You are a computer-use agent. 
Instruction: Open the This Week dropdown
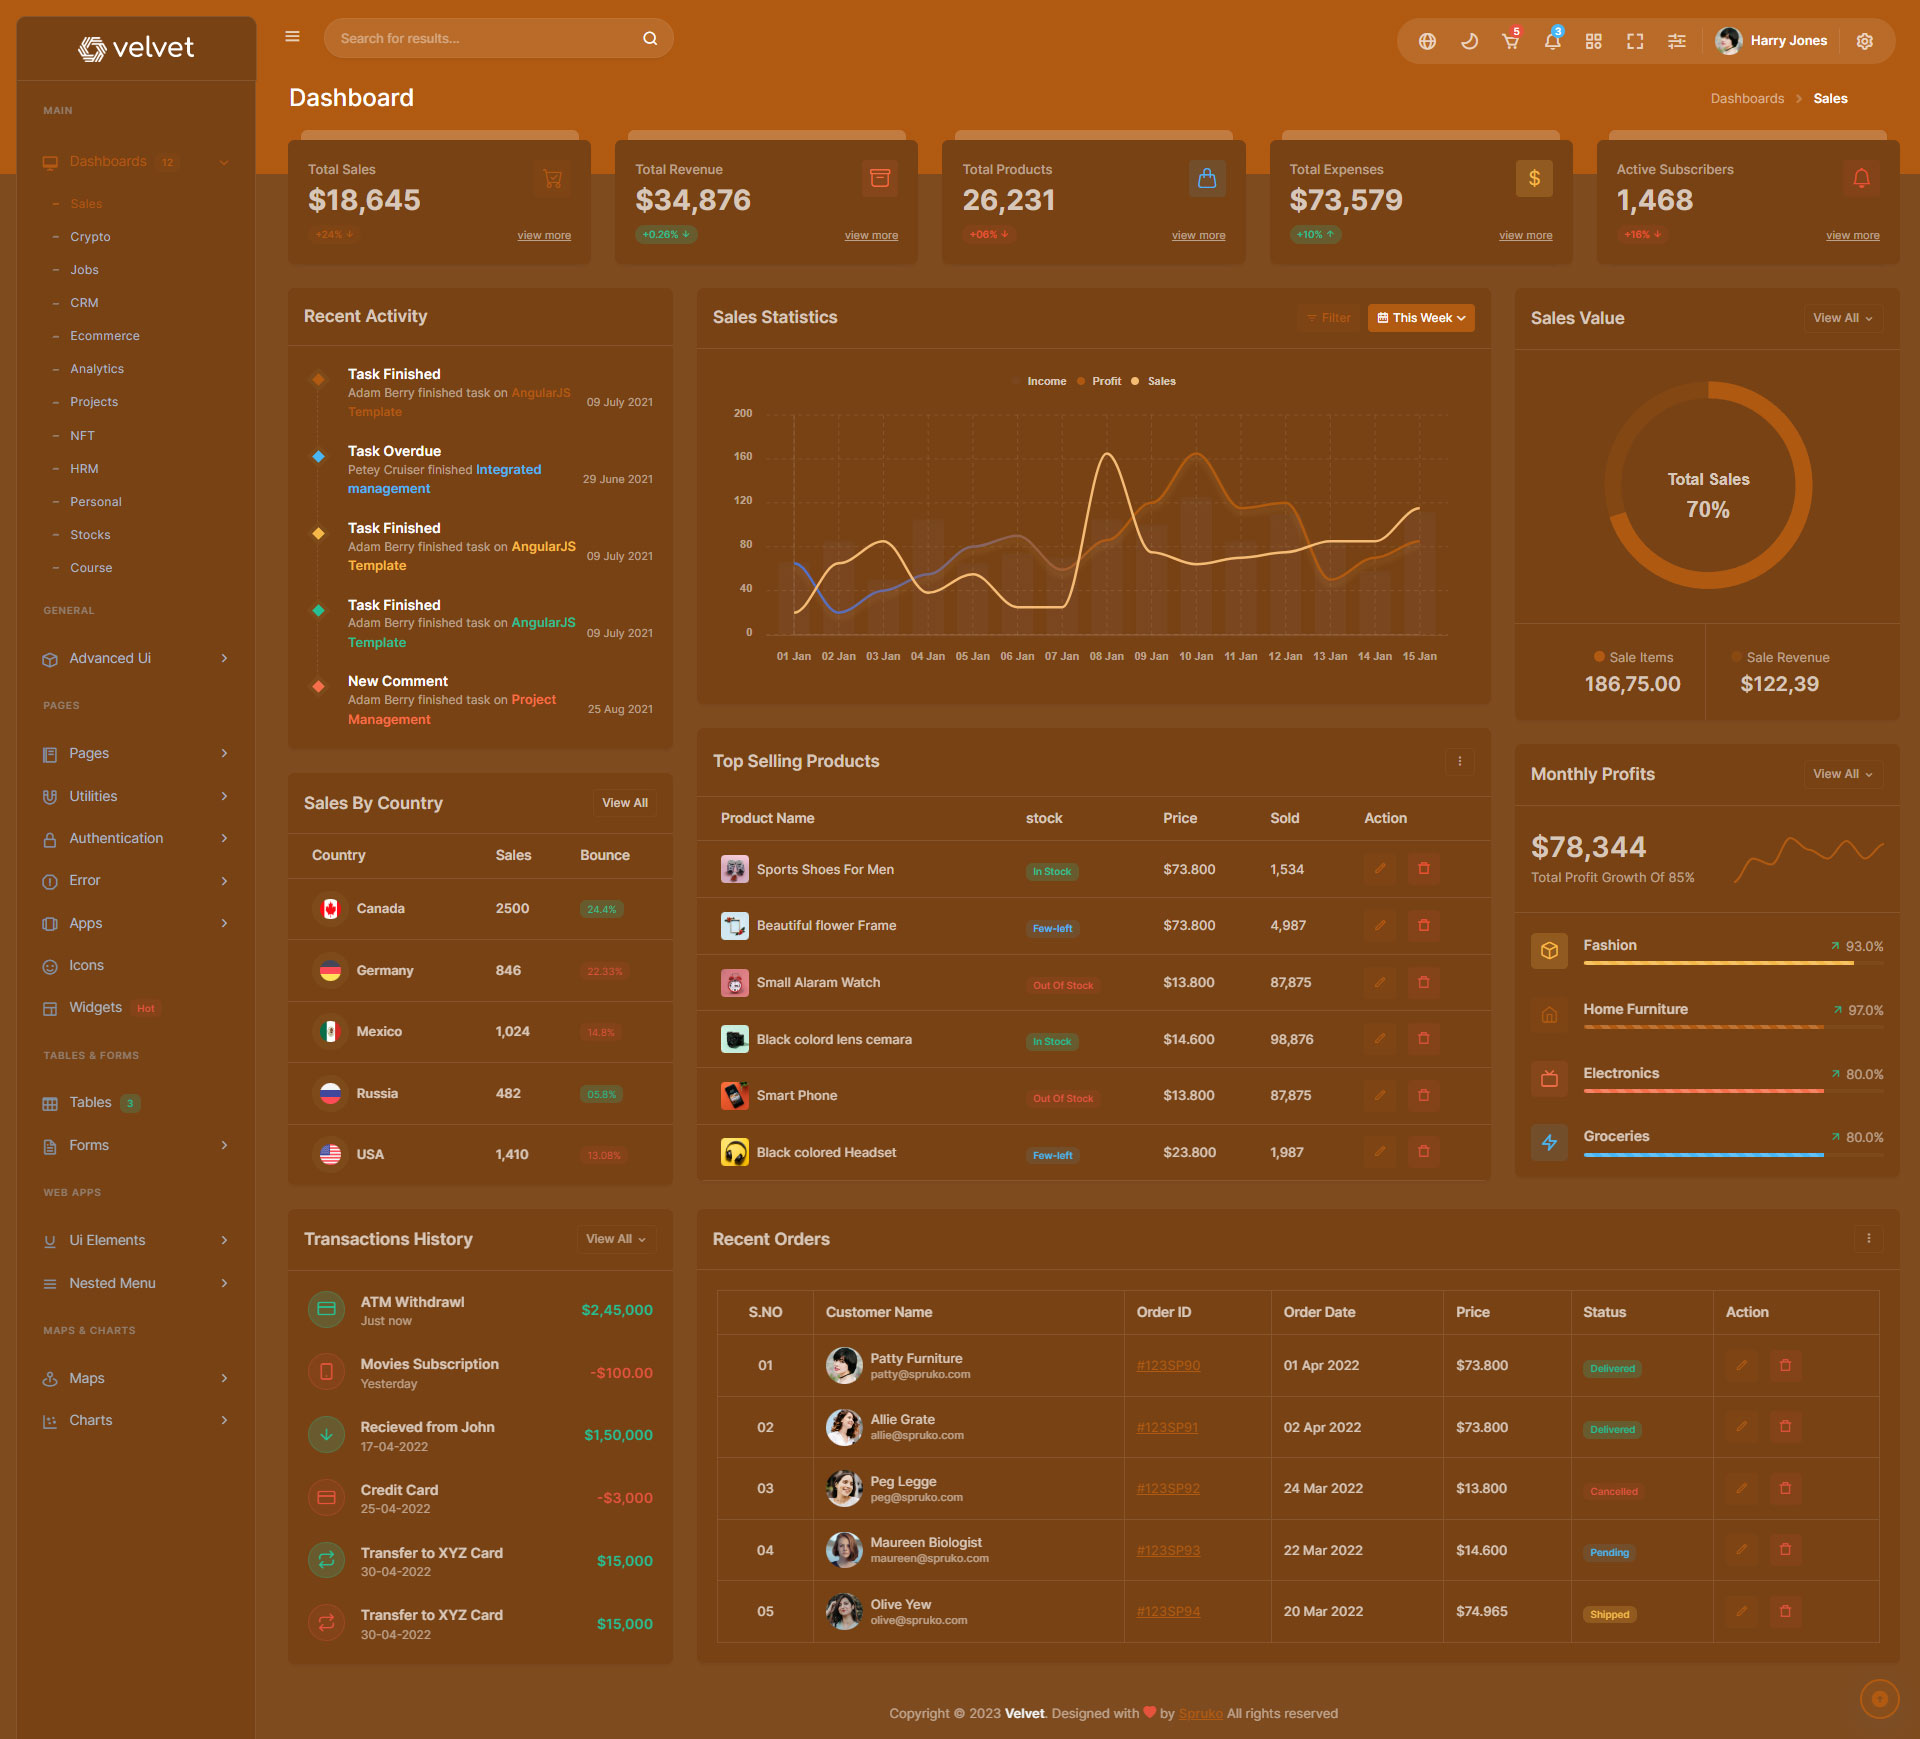1420,318
